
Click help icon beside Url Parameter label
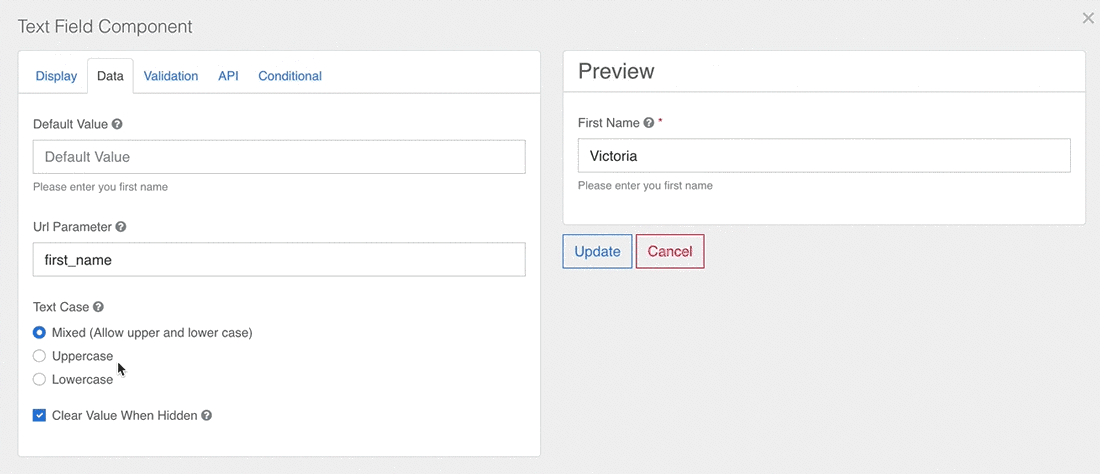121,228
